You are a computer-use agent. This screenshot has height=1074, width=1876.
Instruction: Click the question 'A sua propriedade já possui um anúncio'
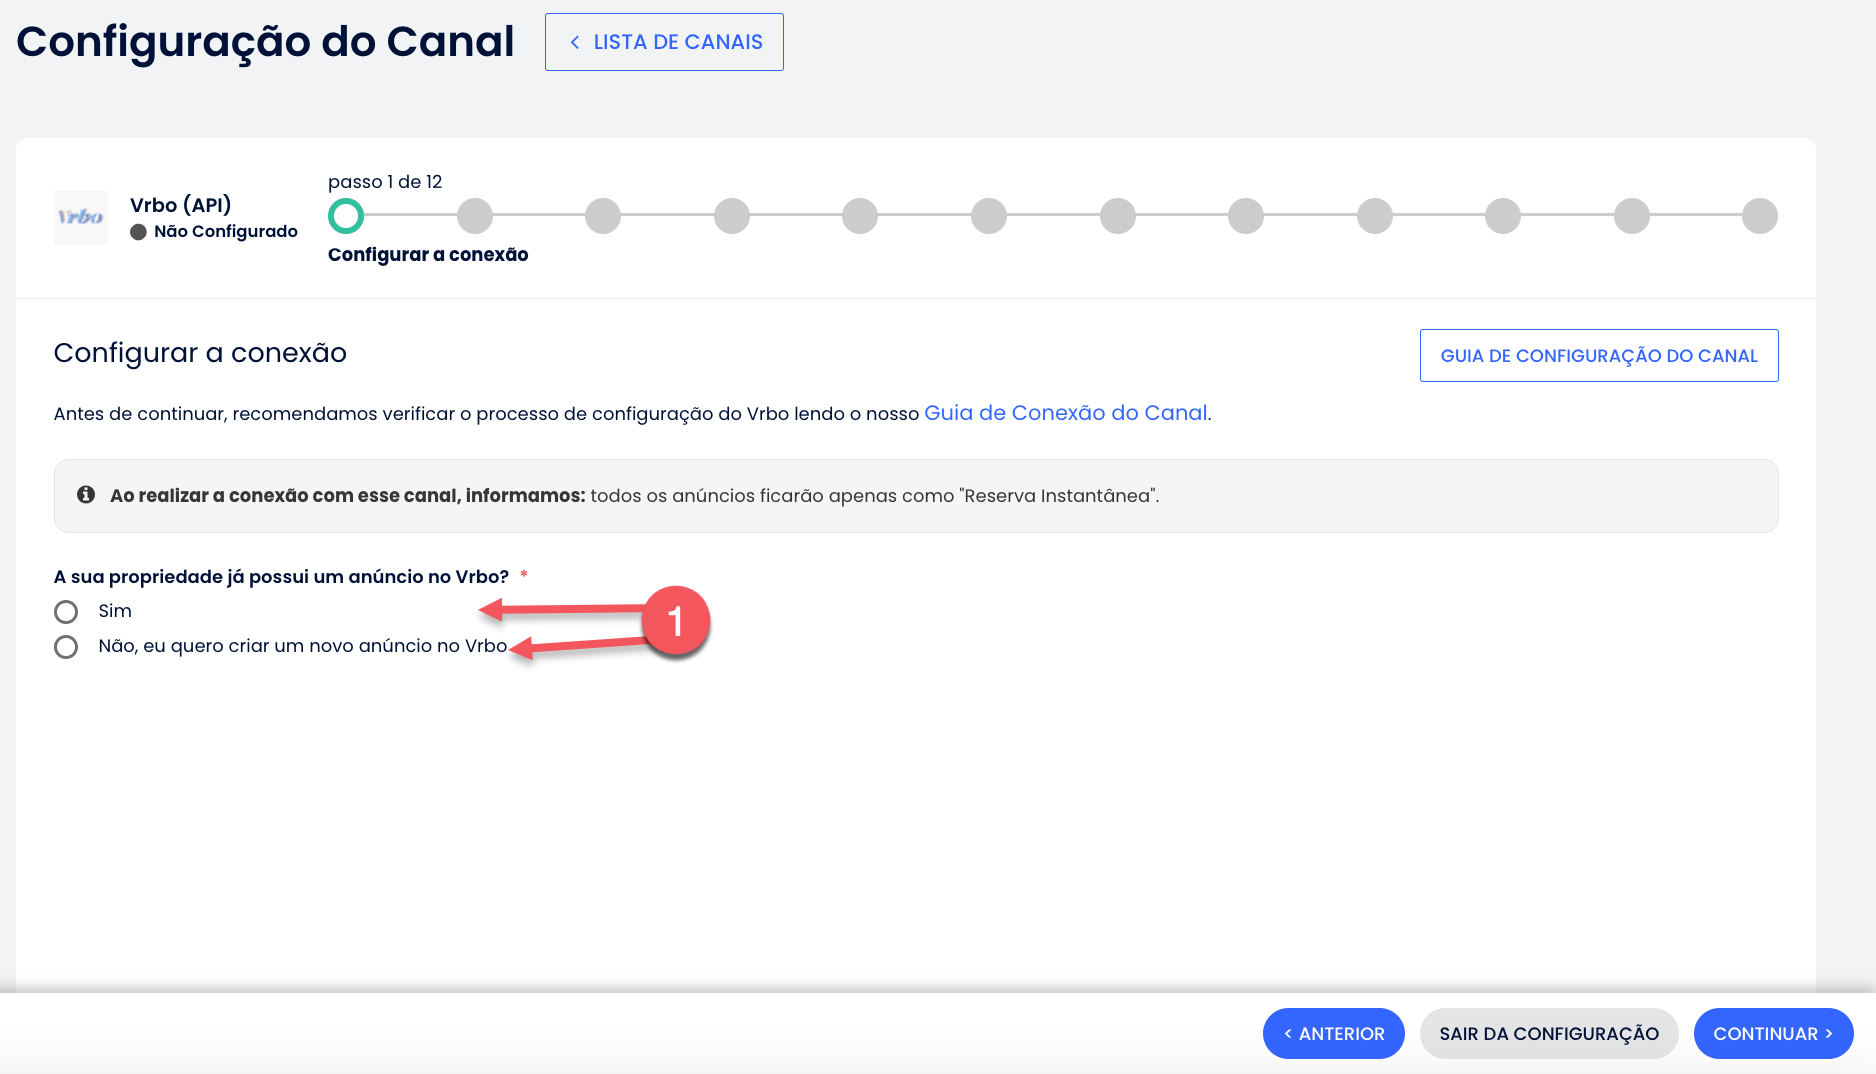pos(281,577)
